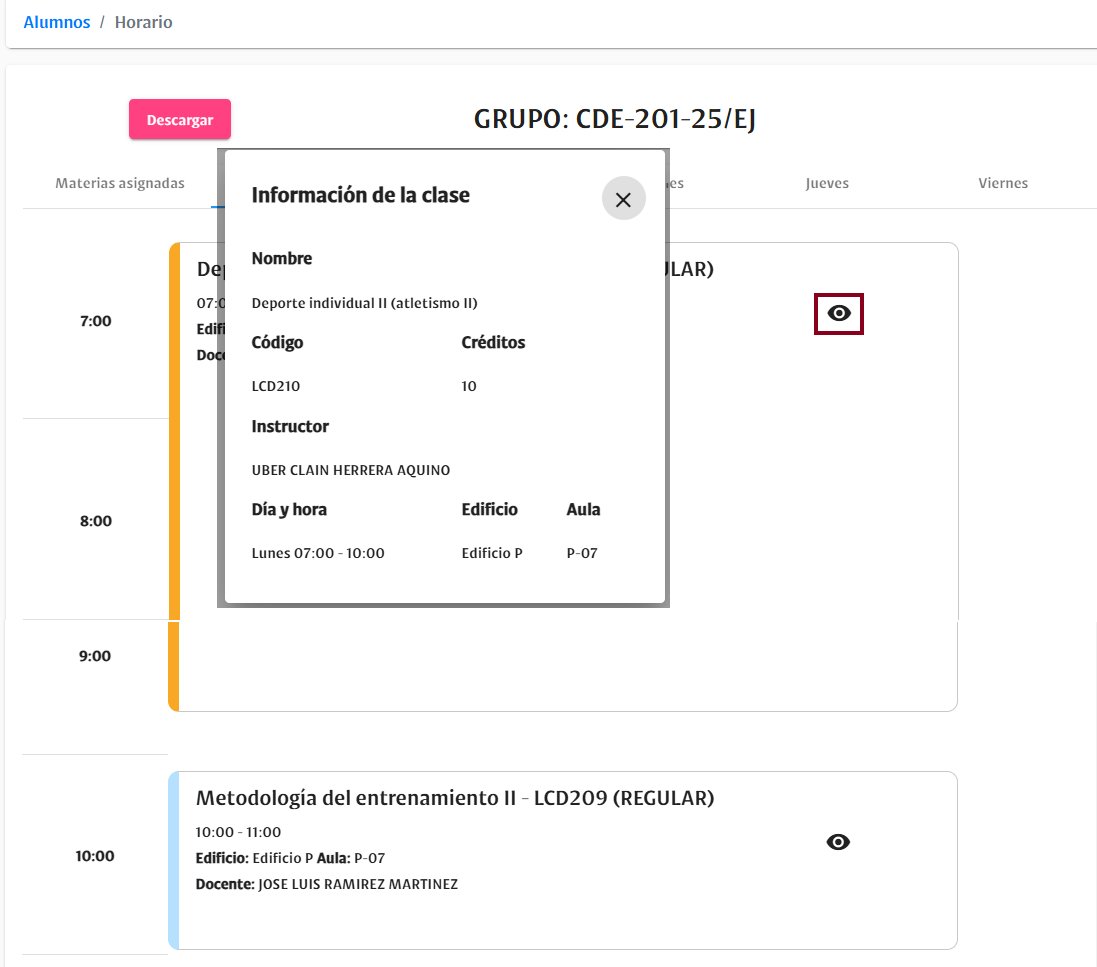Click the 10:00 time slot label
Image resolution: width=1097 pixels, height=967 pixels.
pyautogui.click(x=95, y=856)
